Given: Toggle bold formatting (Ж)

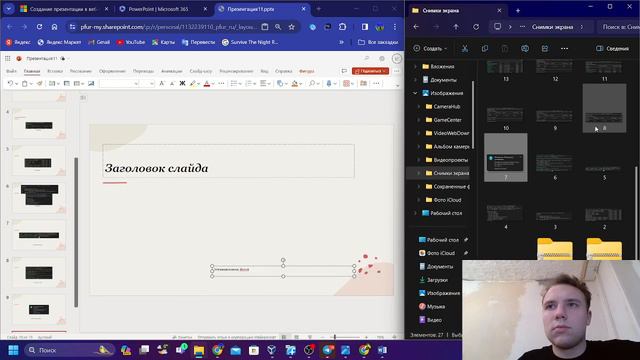Looking at the screenshot, I should pyautogui.click(x=182, y=83).
